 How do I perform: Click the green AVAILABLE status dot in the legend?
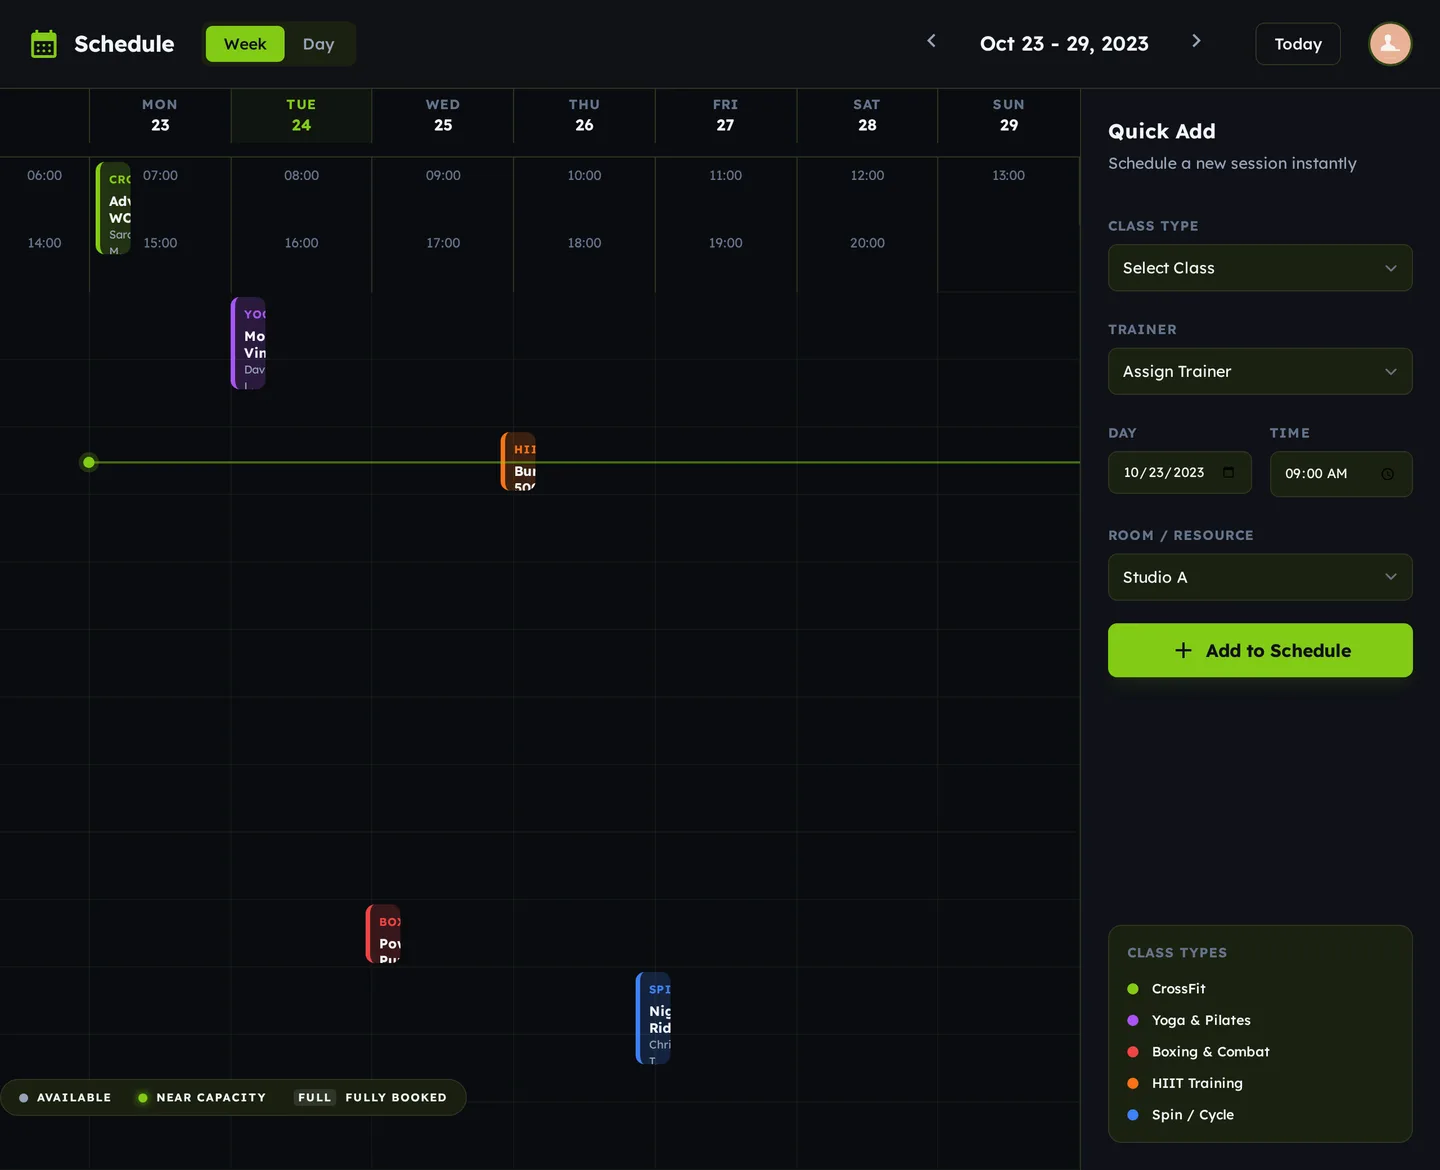(x=24, y=1097)
